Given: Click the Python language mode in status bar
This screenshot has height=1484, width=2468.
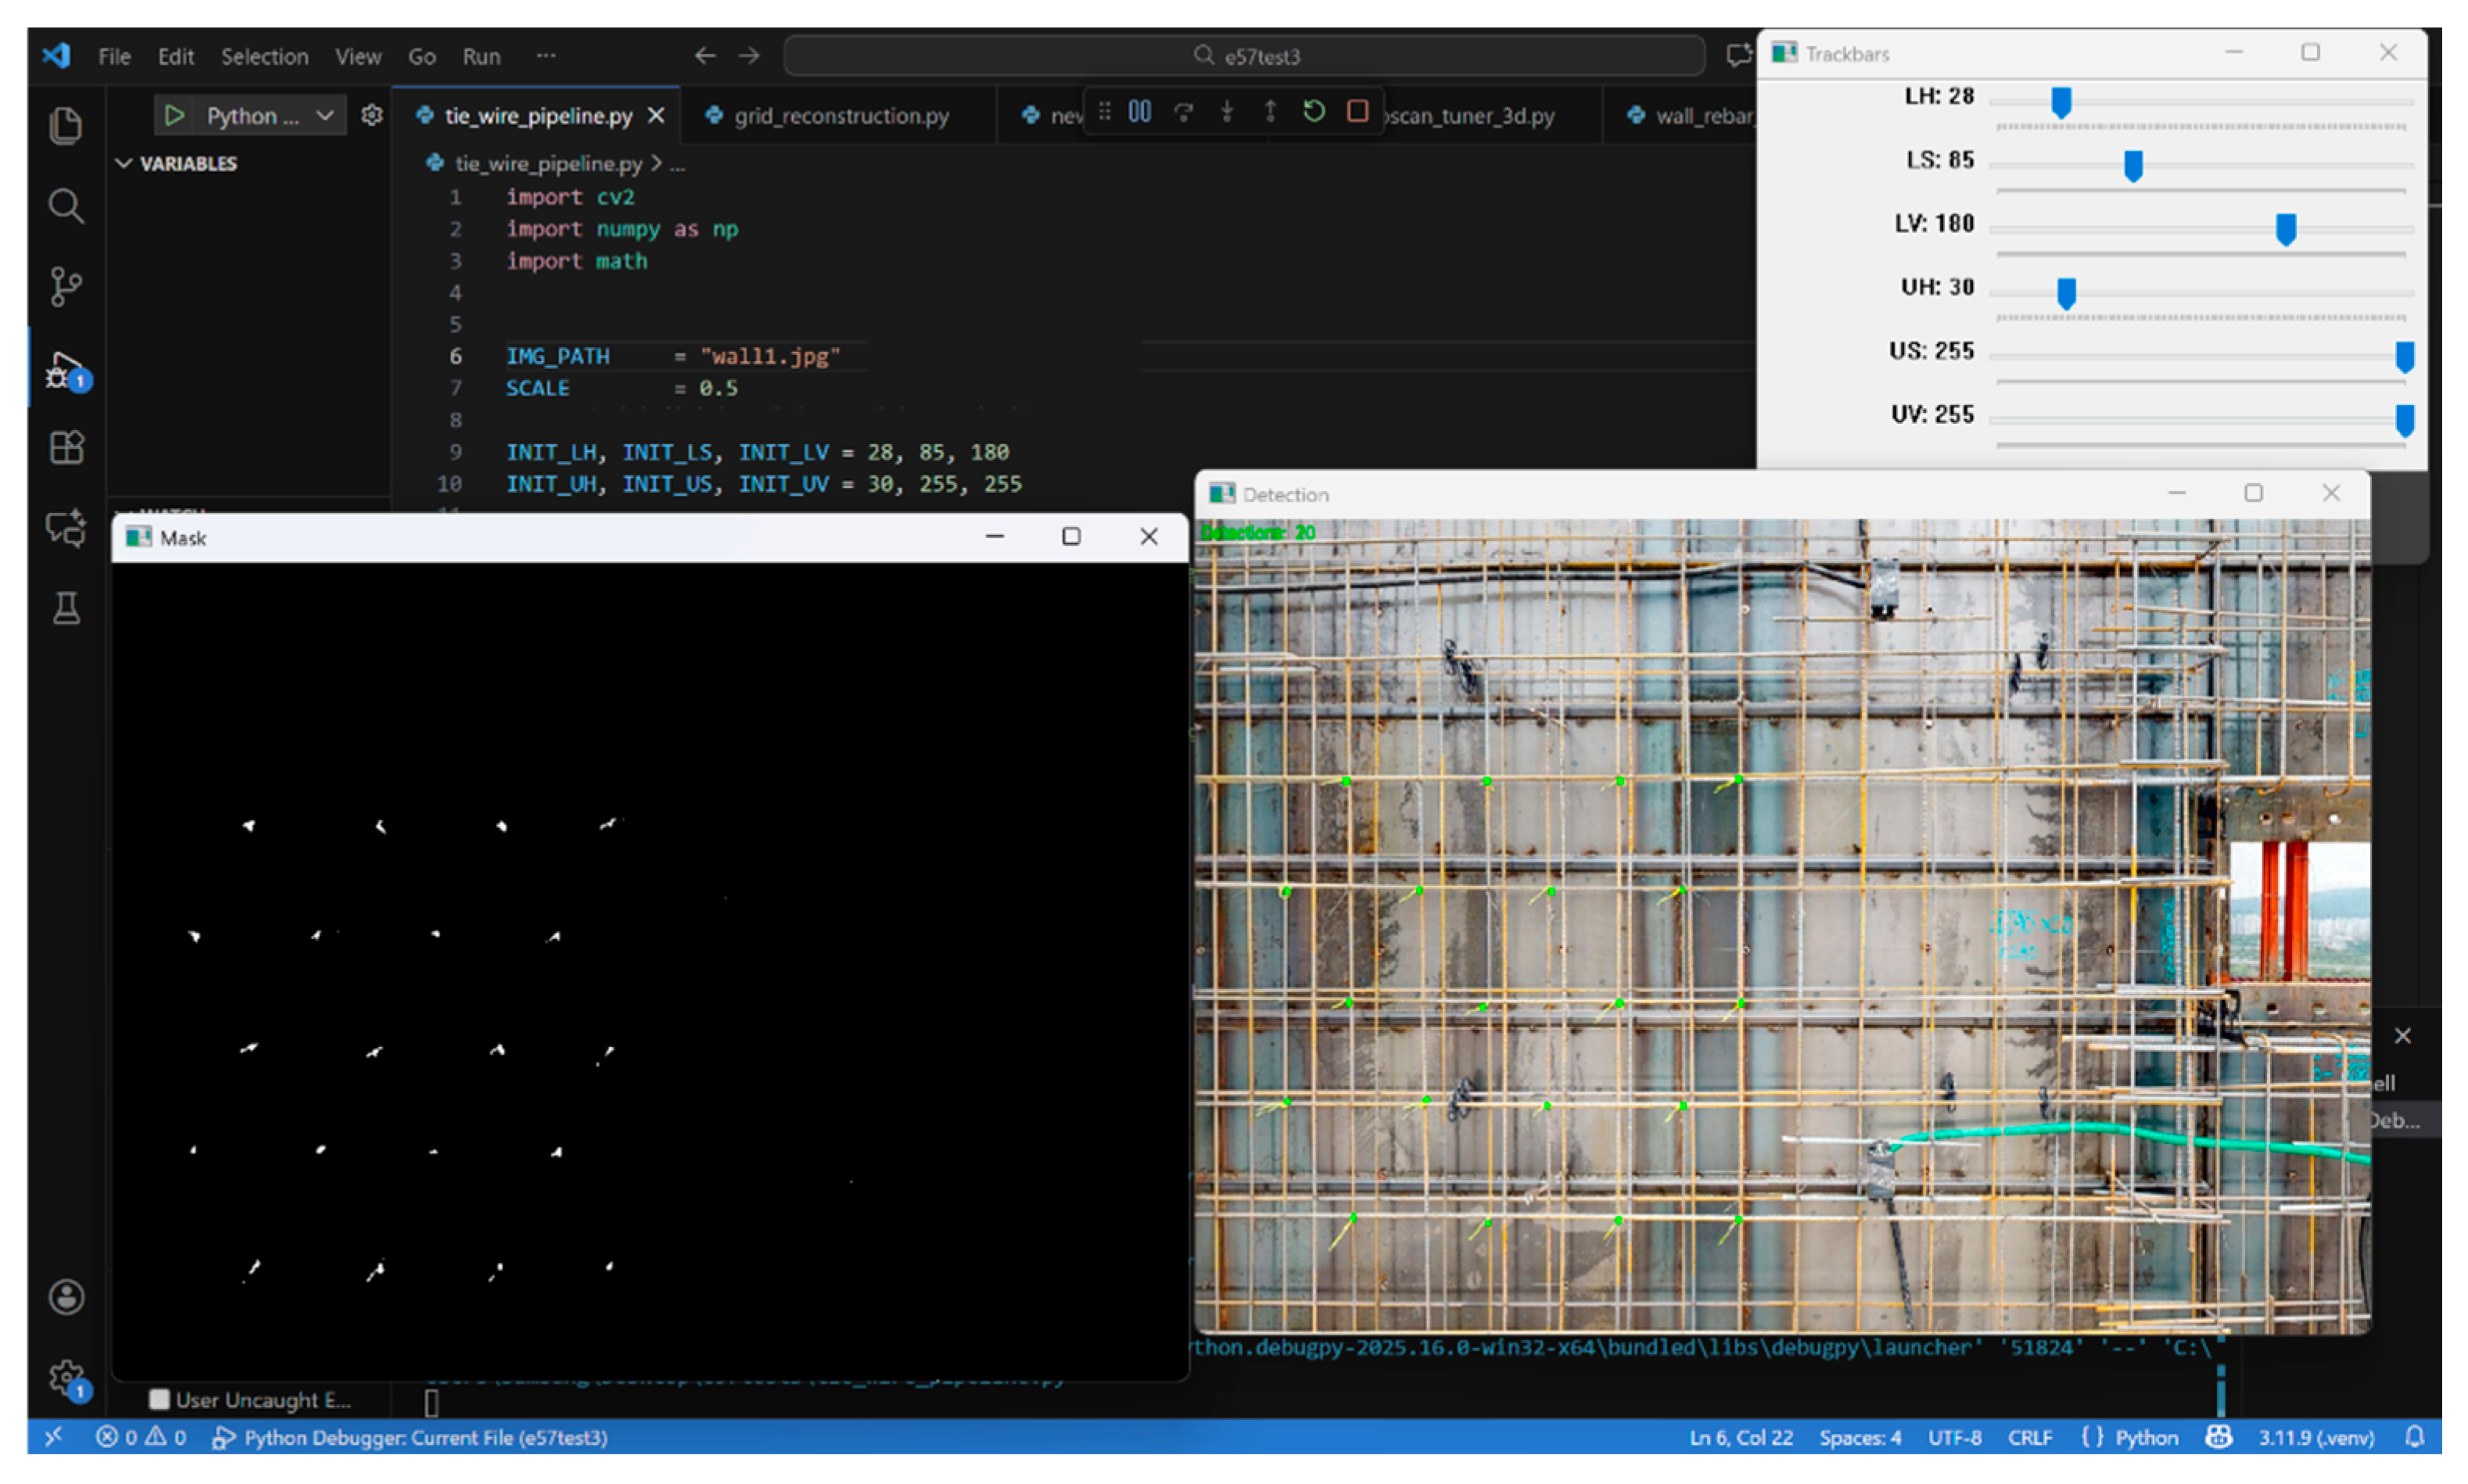Looking at the screenshot, I should click(x=2146, y=1437).
